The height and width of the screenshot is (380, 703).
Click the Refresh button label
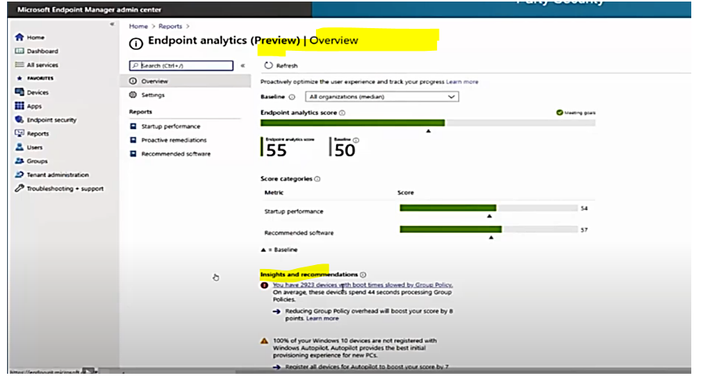pos(287,65)
